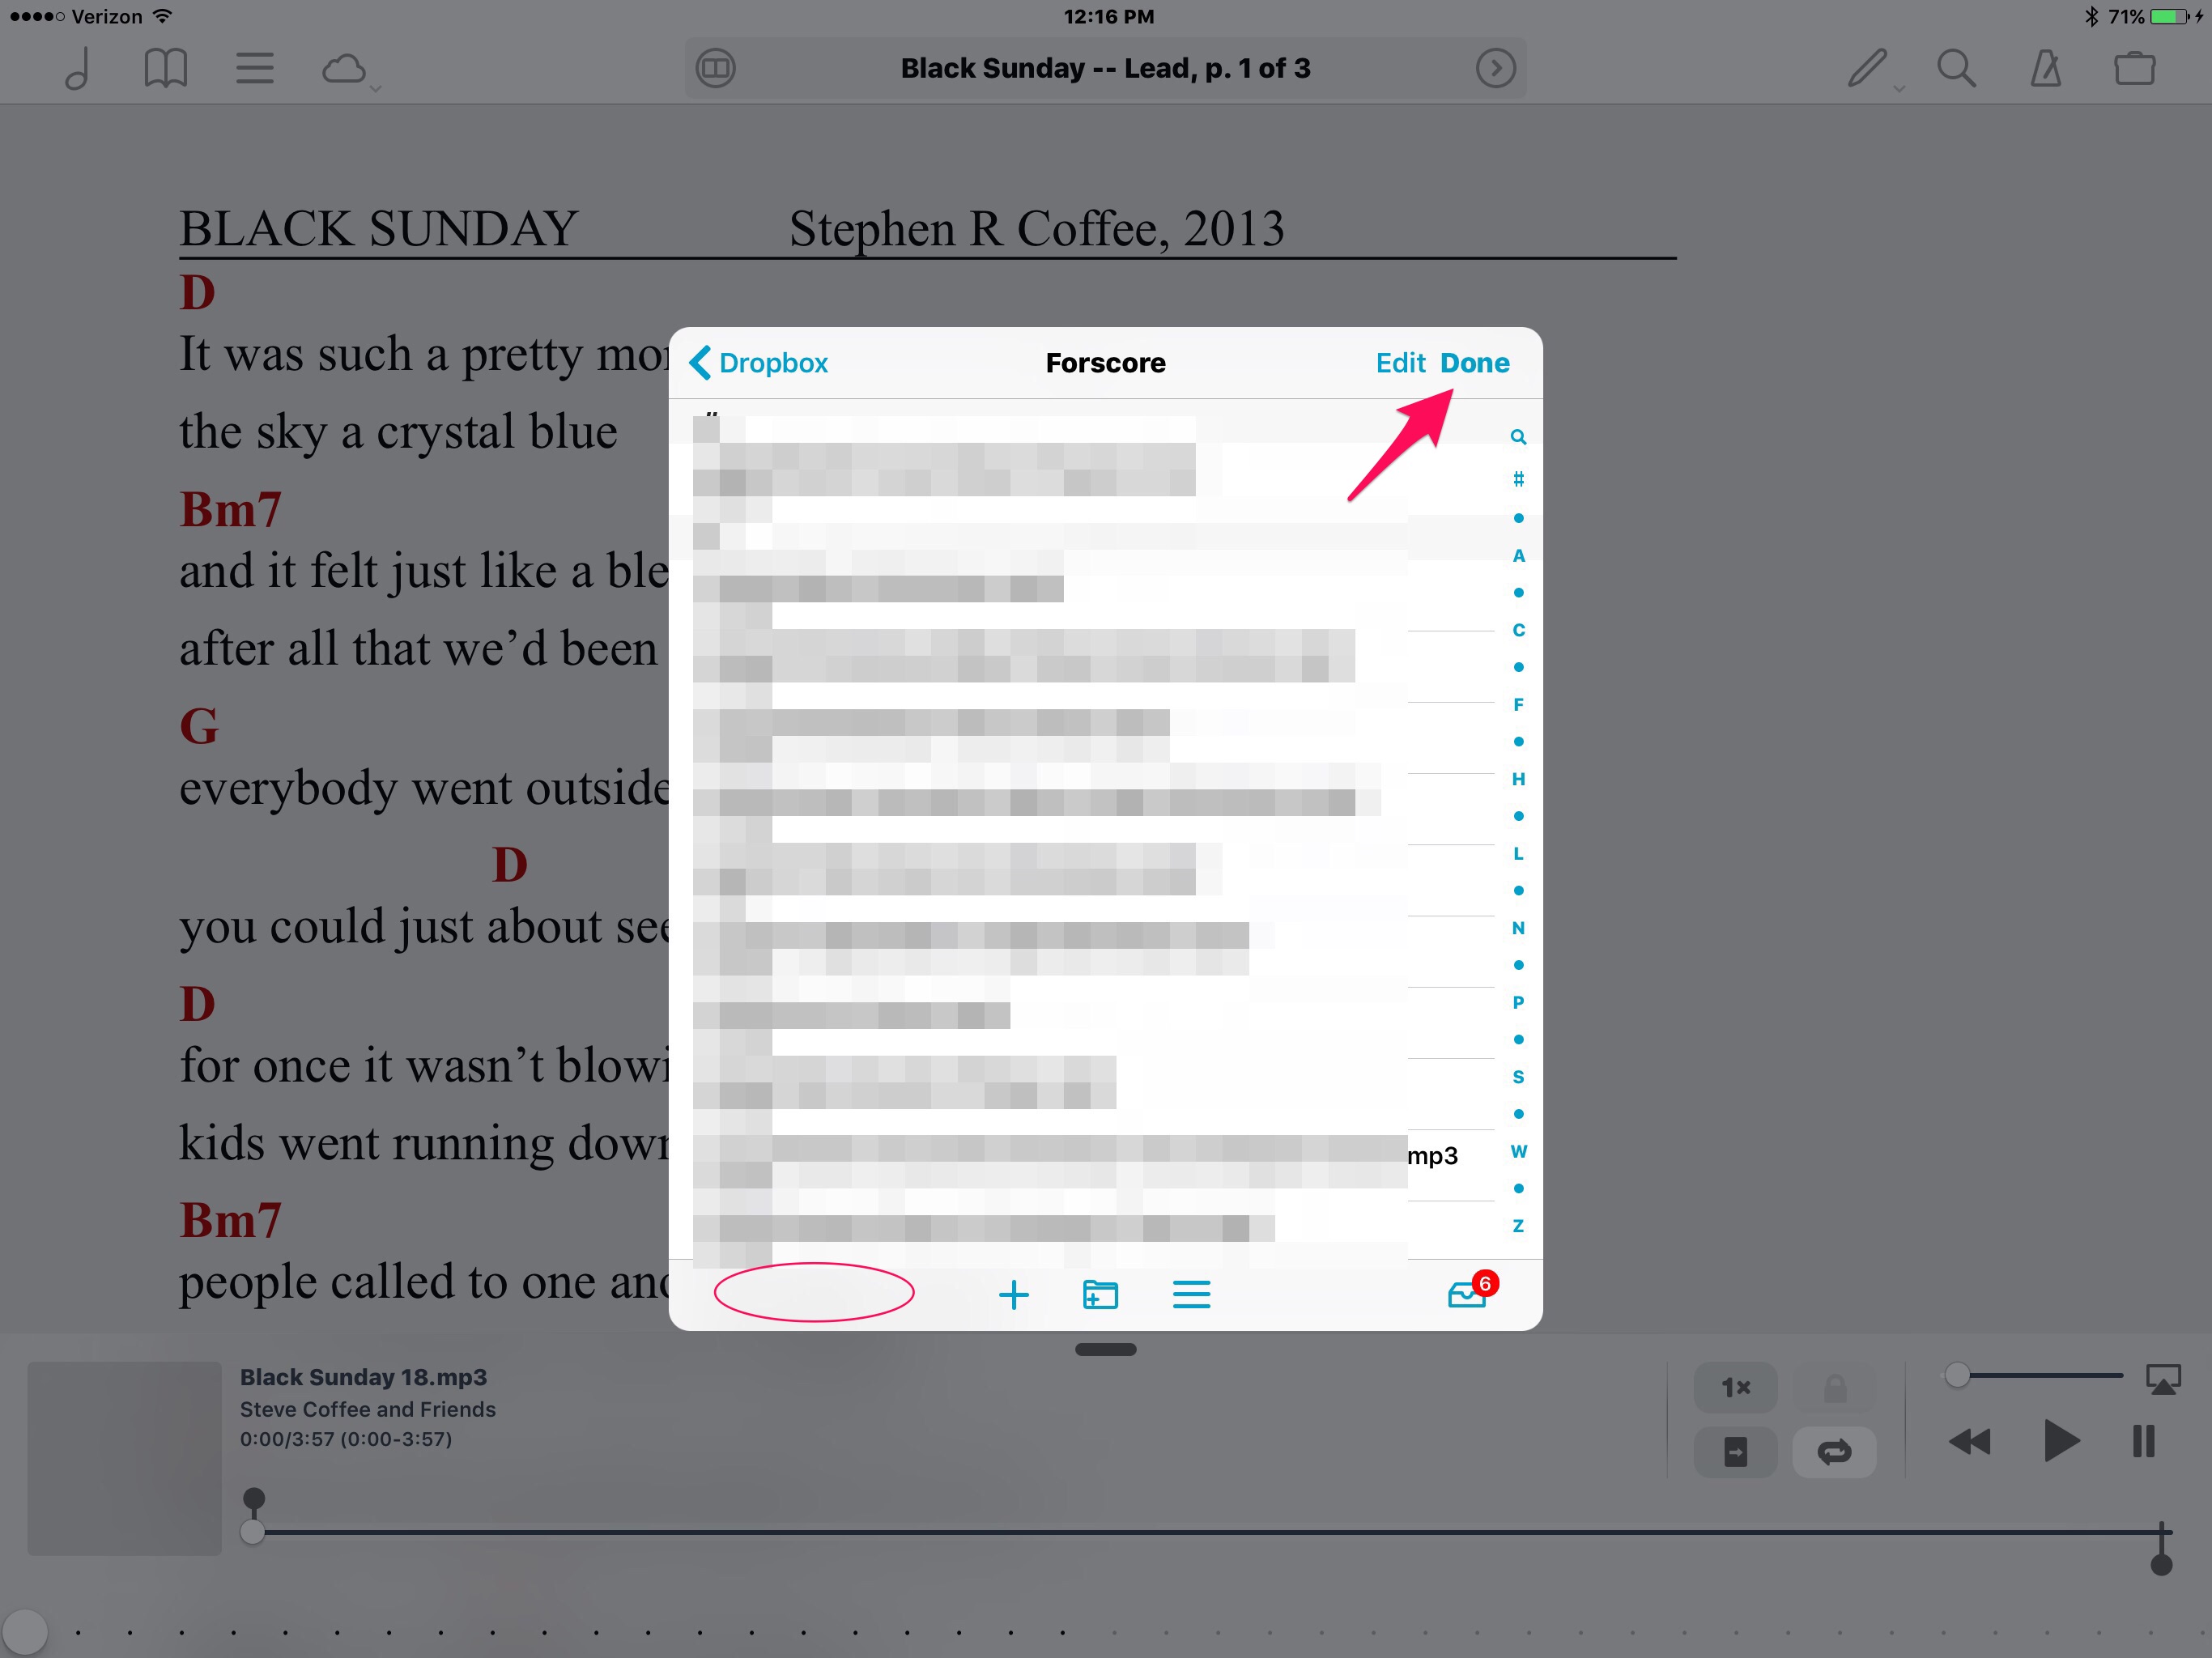Go to next page arrow in title bar
This screenshot has width=2212, height=1658.
1495,68
